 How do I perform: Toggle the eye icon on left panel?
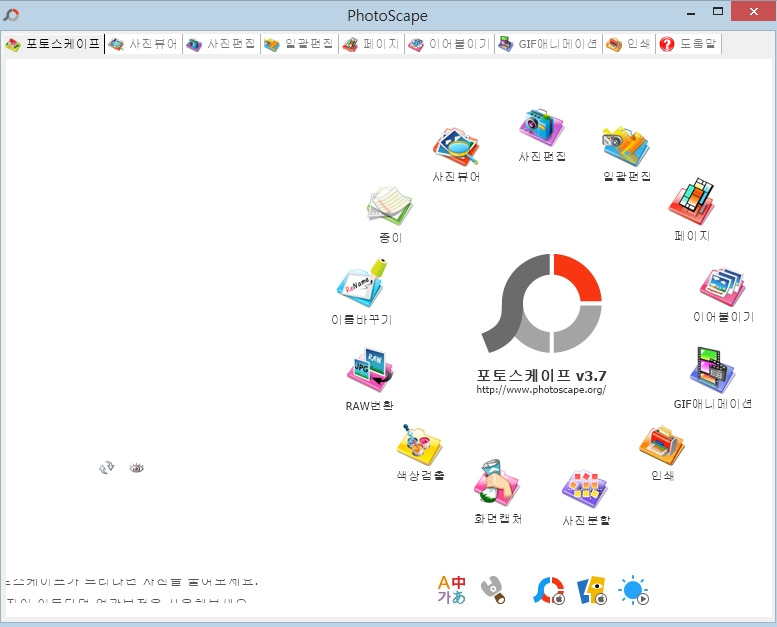pos(136,467)
